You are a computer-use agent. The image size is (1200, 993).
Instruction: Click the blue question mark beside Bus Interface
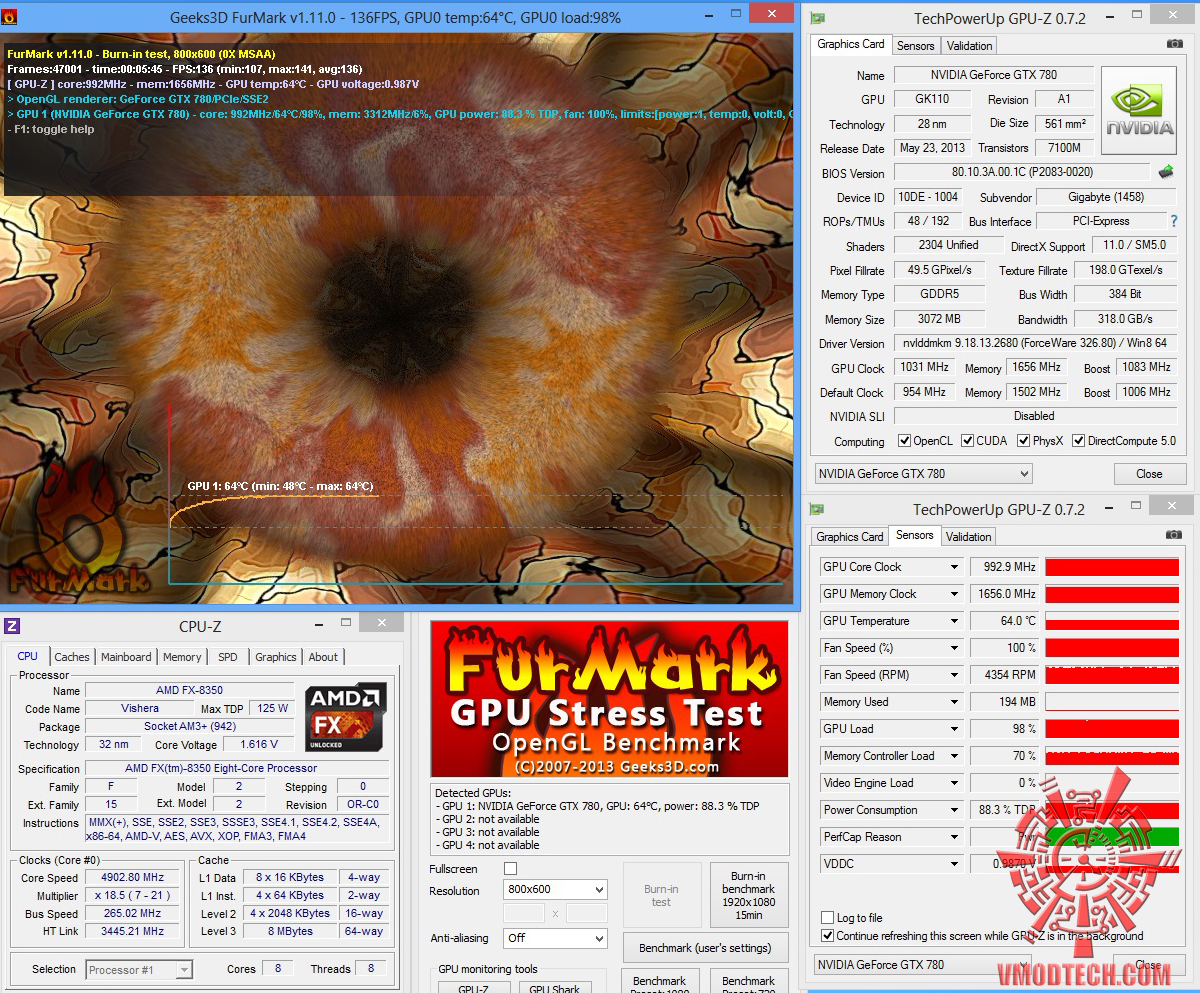tap(1174, 221)
